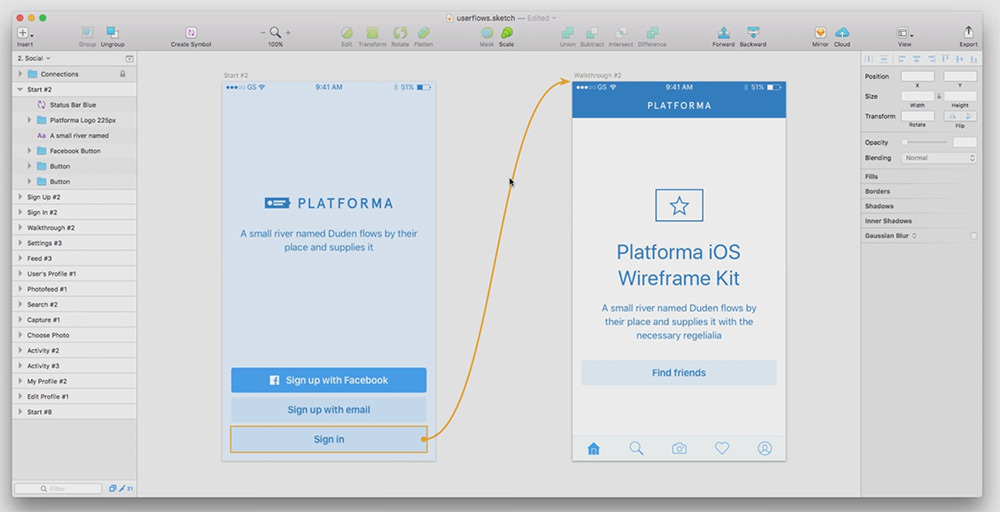Toggle the size proportions lock
Viewport: 1000px width, 512px height.
[939, 96]
